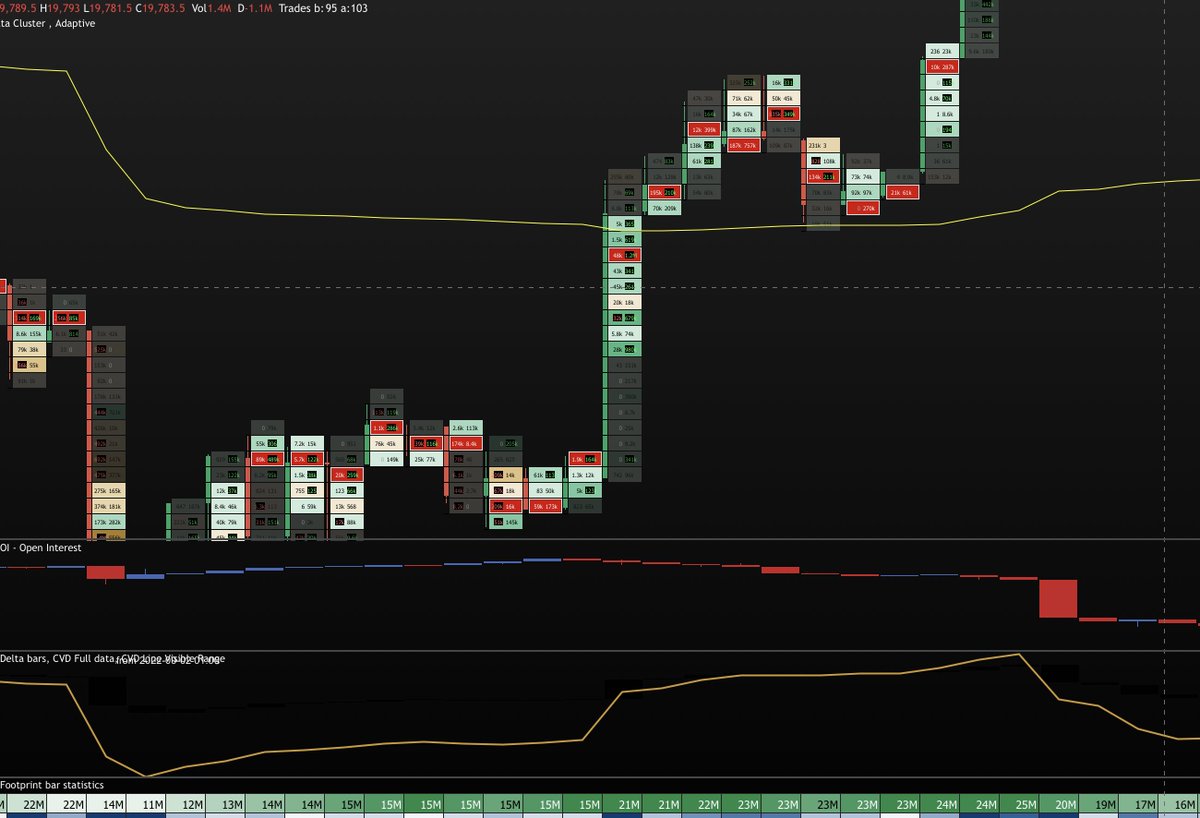This screenshot has height=818, width=1200.
Task: Click the red 59k 173k footprint cell
Action: pyautogui.click(x=545, y=507)
